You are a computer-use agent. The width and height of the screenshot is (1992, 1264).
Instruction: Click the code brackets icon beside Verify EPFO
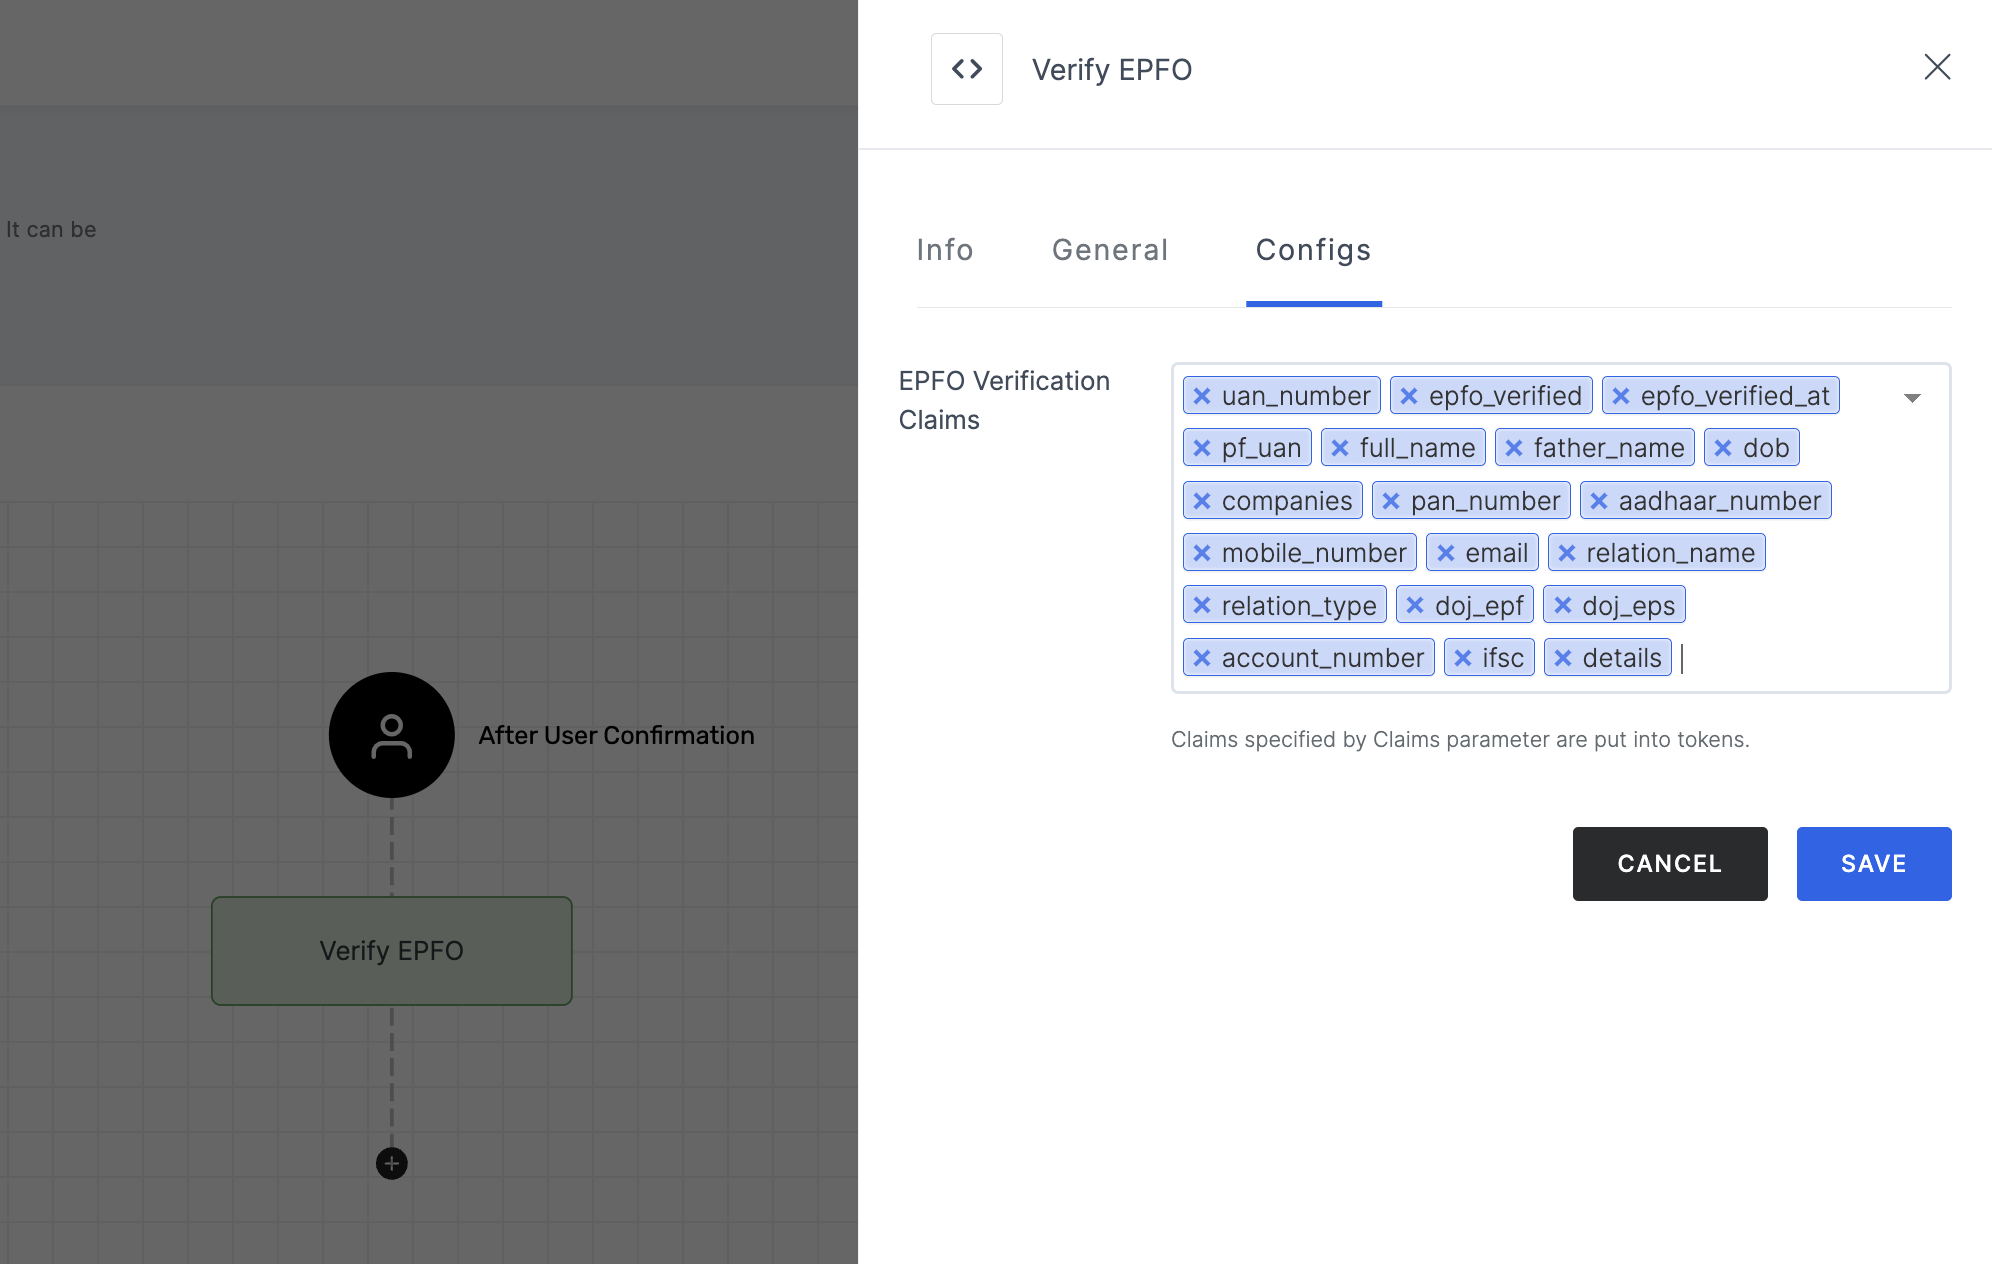click(967, 69)
